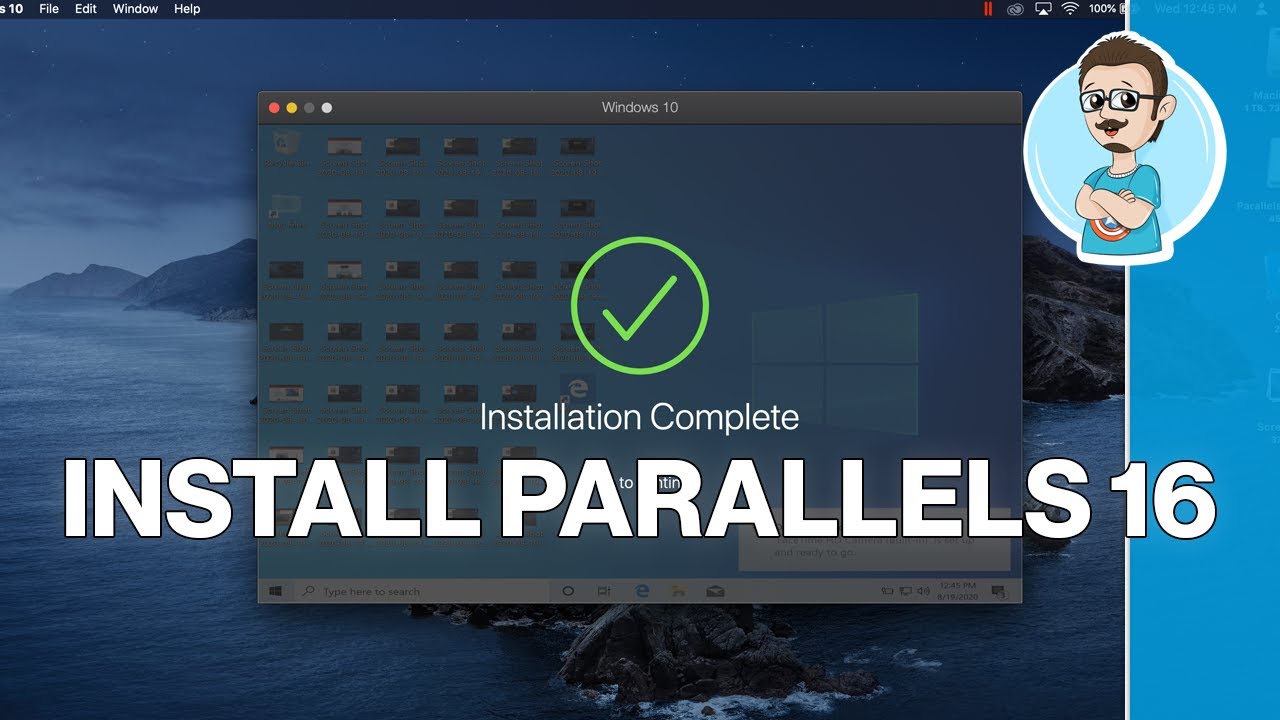
Task: Open the File menu in the Mac menu bar
Action: point(48,9)
